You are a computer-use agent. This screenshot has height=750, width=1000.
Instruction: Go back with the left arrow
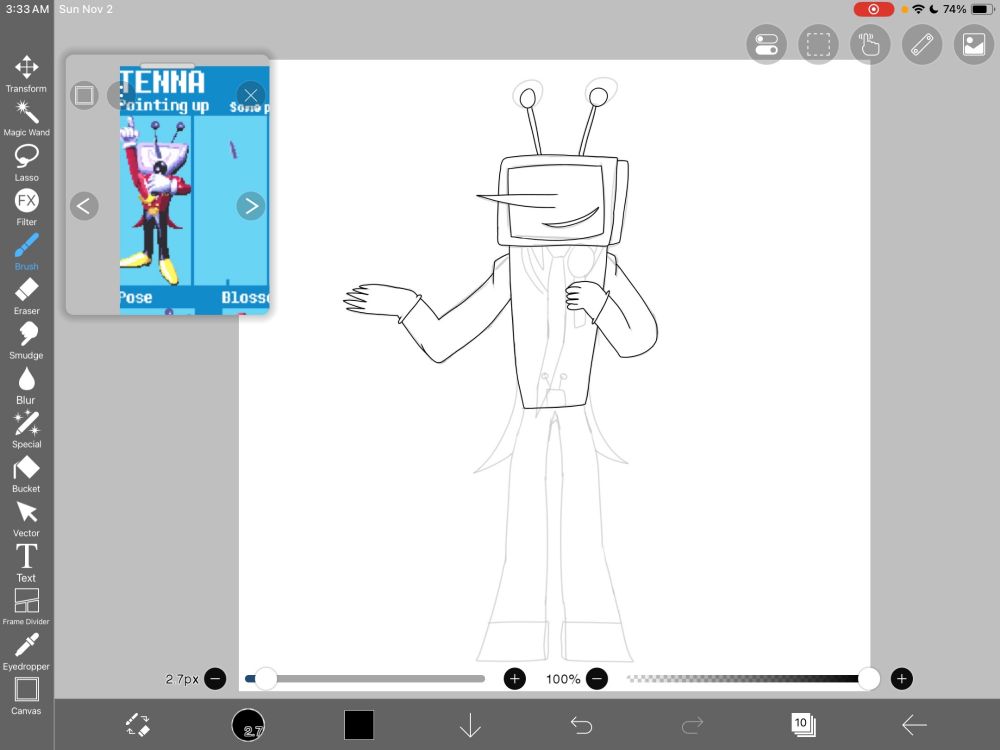[x=914, y=725]
